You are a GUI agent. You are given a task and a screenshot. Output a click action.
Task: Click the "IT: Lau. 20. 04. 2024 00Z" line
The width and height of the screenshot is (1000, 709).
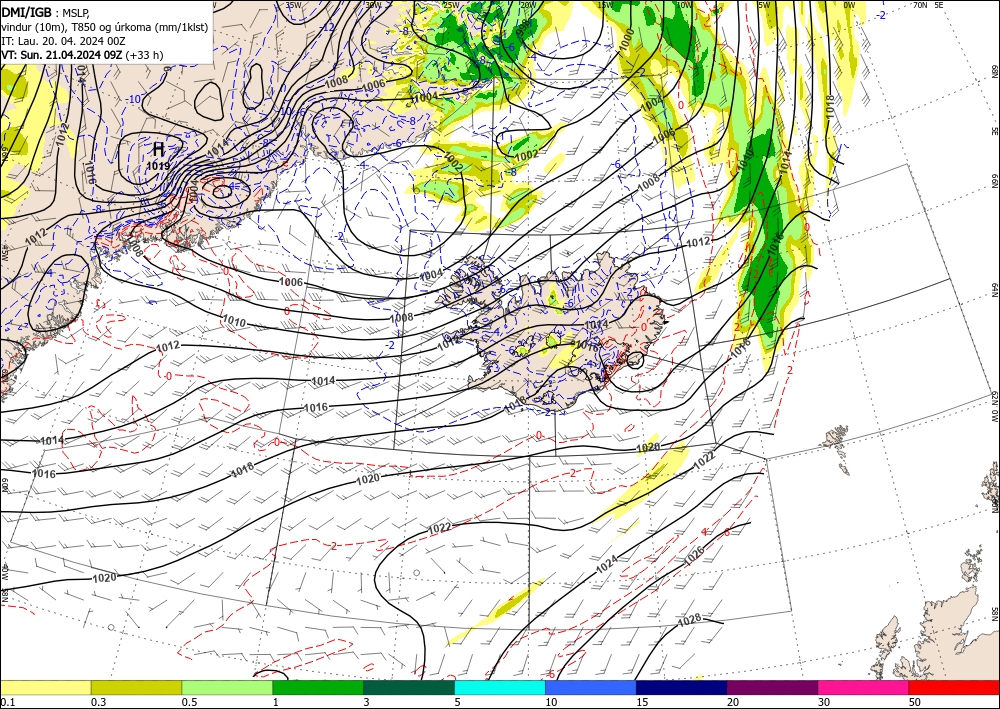coord(63,41)
